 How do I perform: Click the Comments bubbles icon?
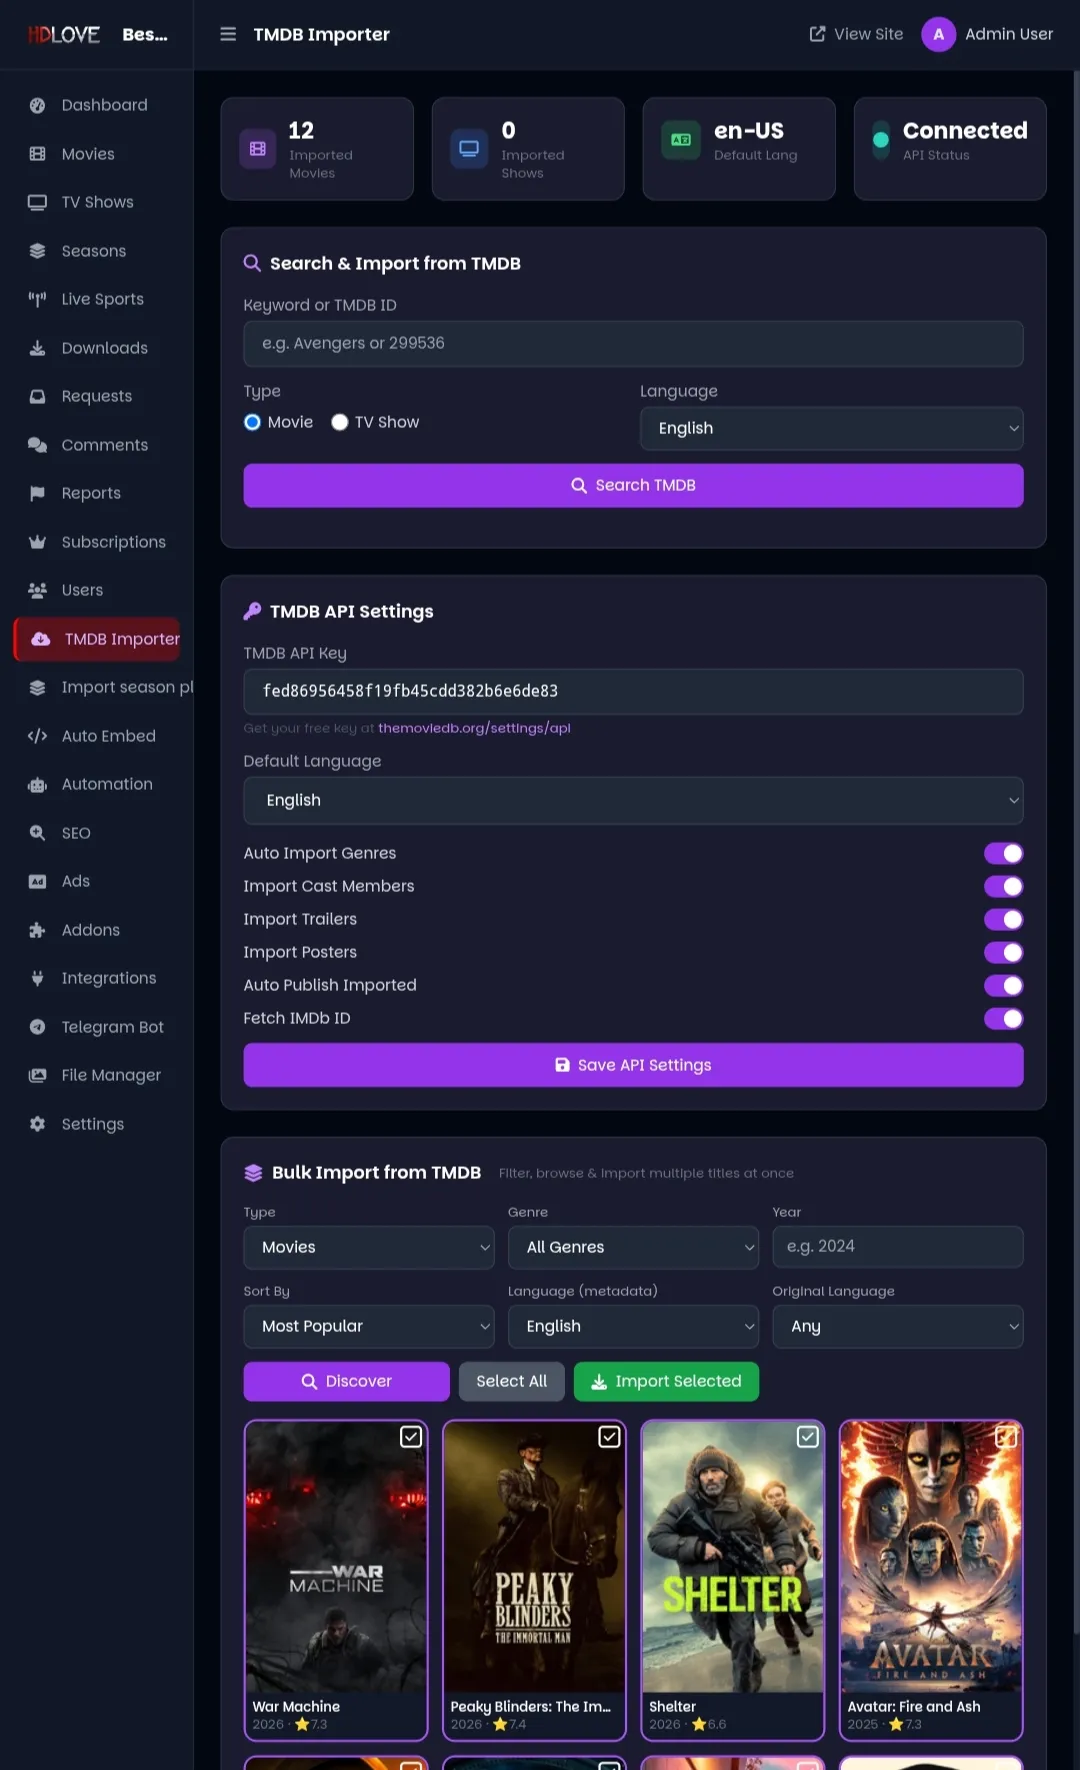click(x=37, y=445)
